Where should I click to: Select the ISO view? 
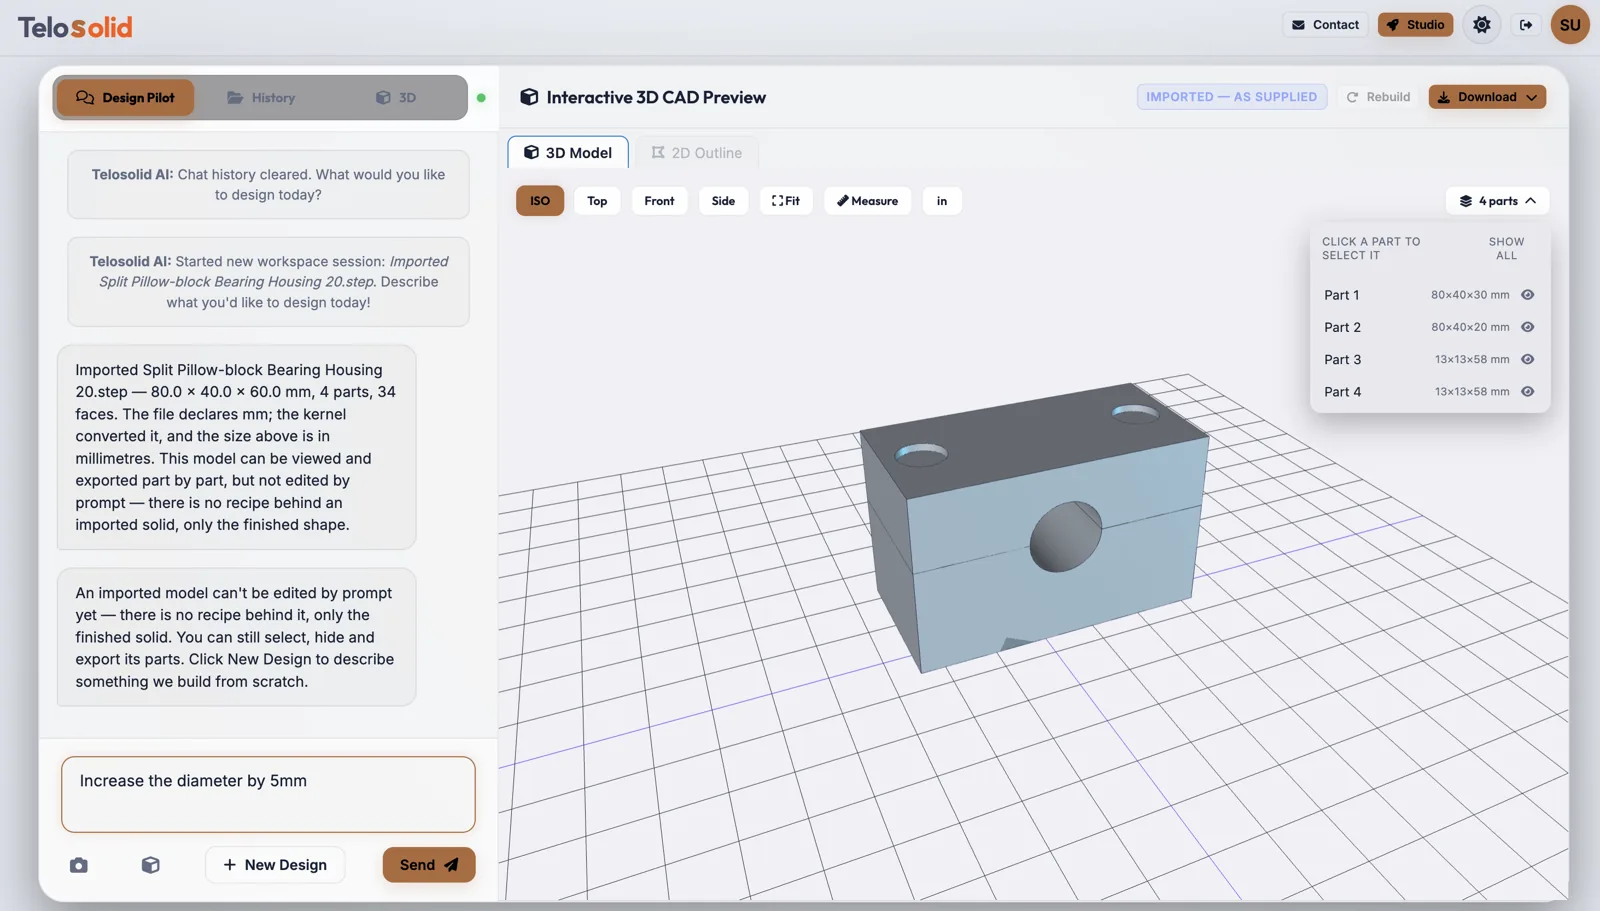(540, 201)
